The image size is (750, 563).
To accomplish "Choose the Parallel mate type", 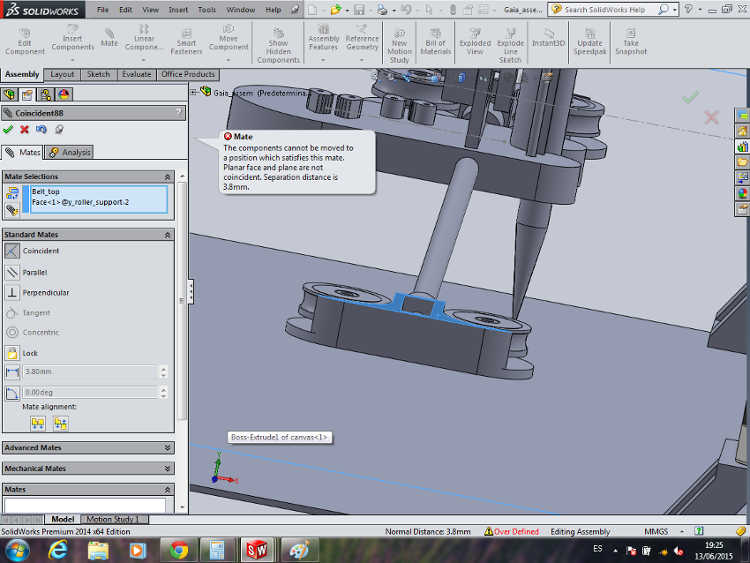I will pyautogui.click(x=13, y=272).
